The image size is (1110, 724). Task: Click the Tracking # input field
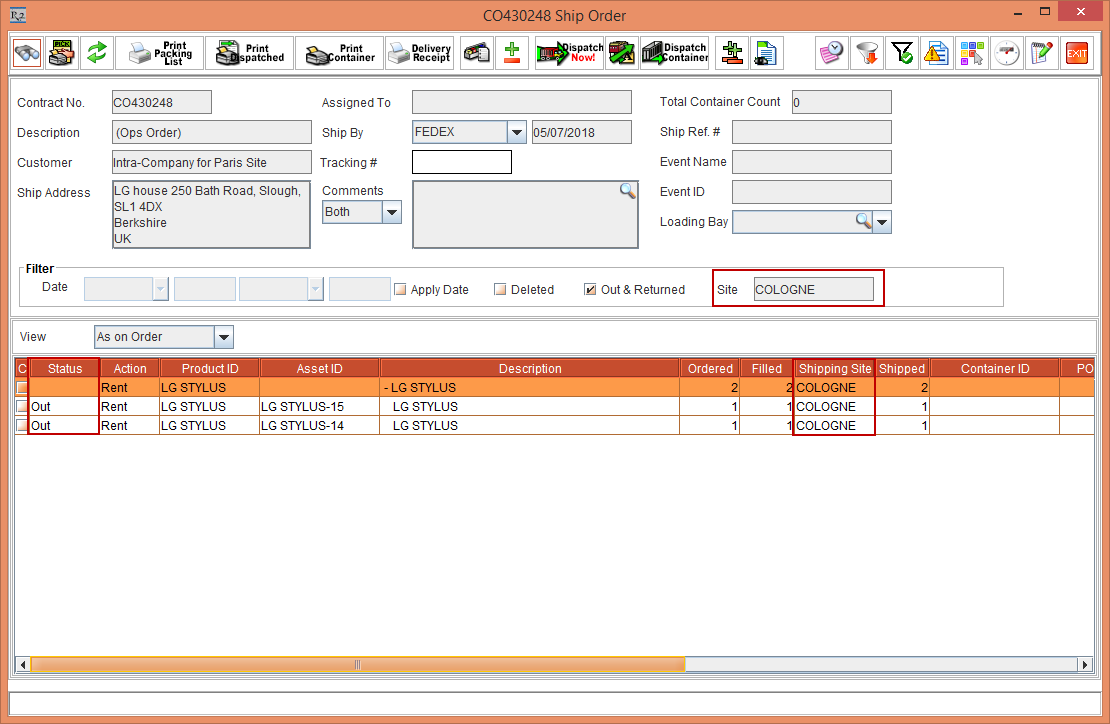tap(461, 162)
